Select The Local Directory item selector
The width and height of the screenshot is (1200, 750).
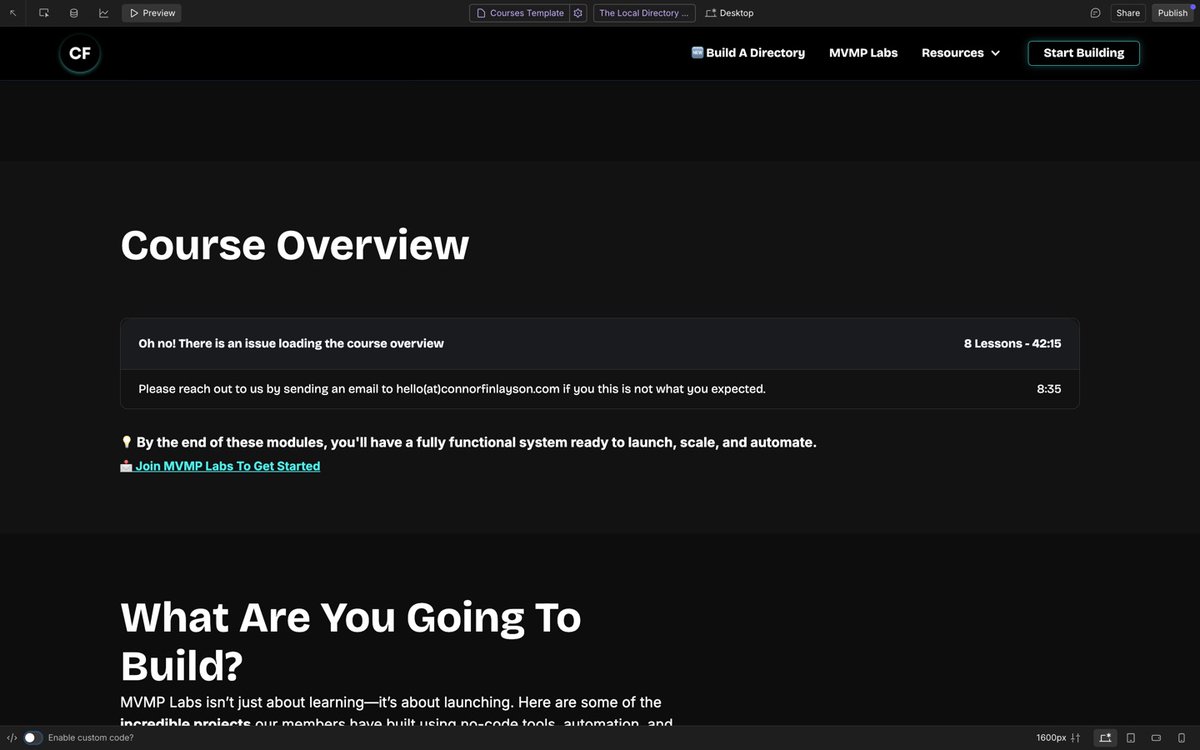(644, 13)
